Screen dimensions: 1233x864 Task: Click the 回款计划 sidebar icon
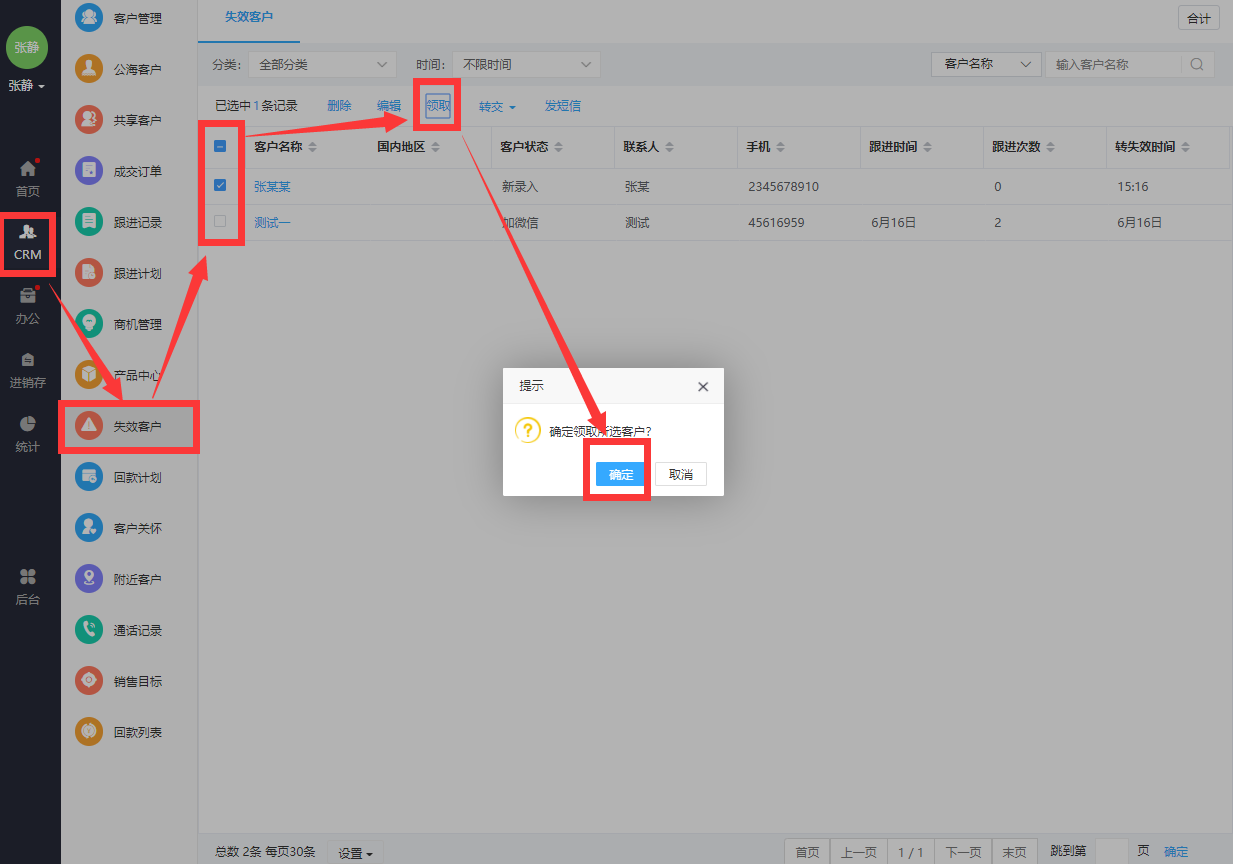[x=89, y=477]
